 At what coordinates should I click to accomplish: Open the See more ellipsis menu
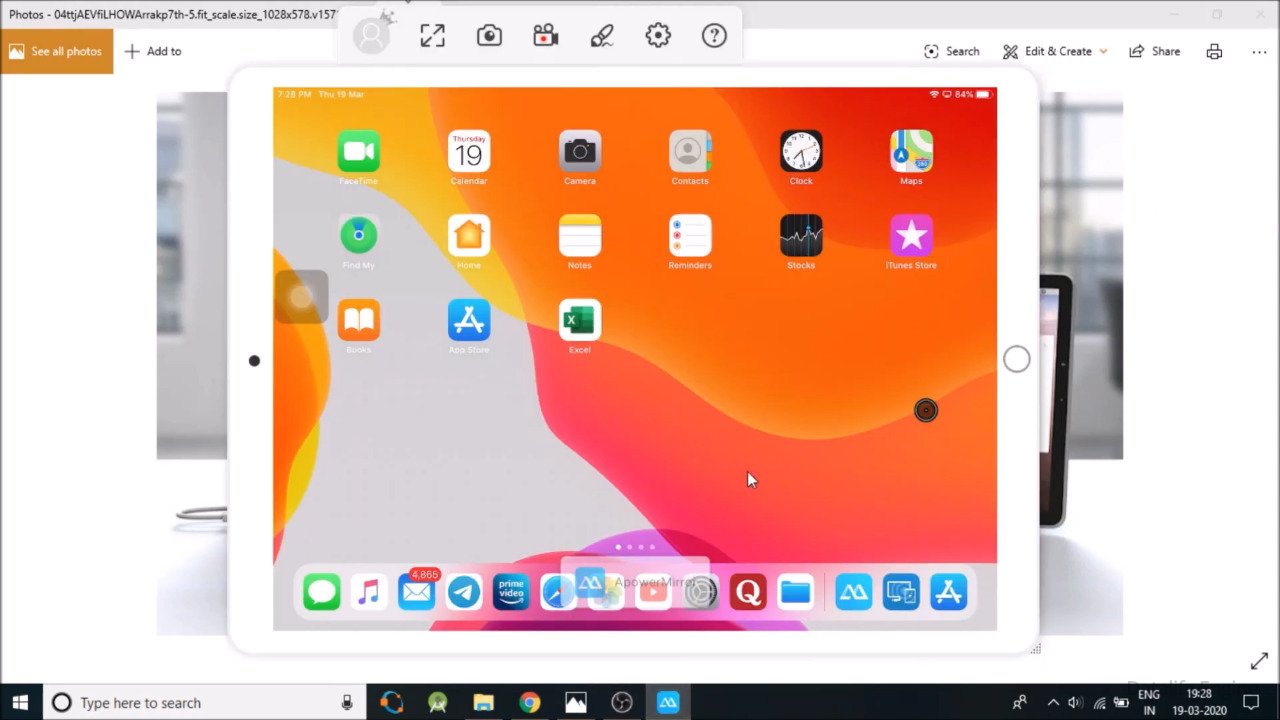[1259, 51]
